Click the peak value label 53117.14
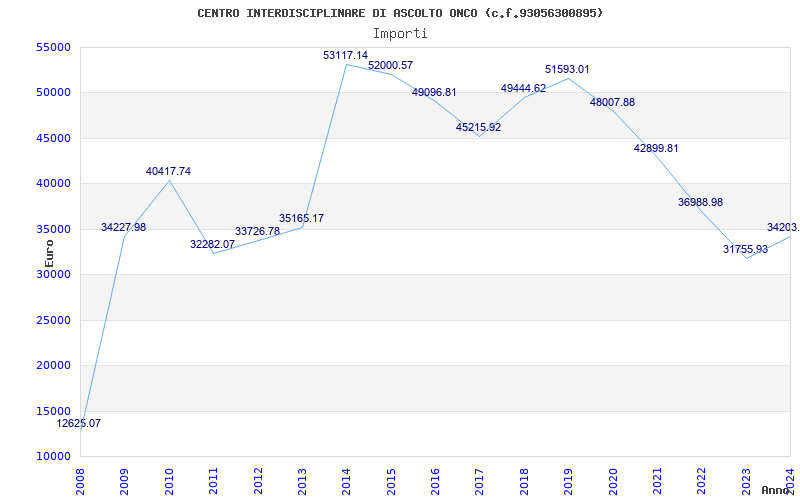This screenshot has width=800, height=500. click(345, 56)
